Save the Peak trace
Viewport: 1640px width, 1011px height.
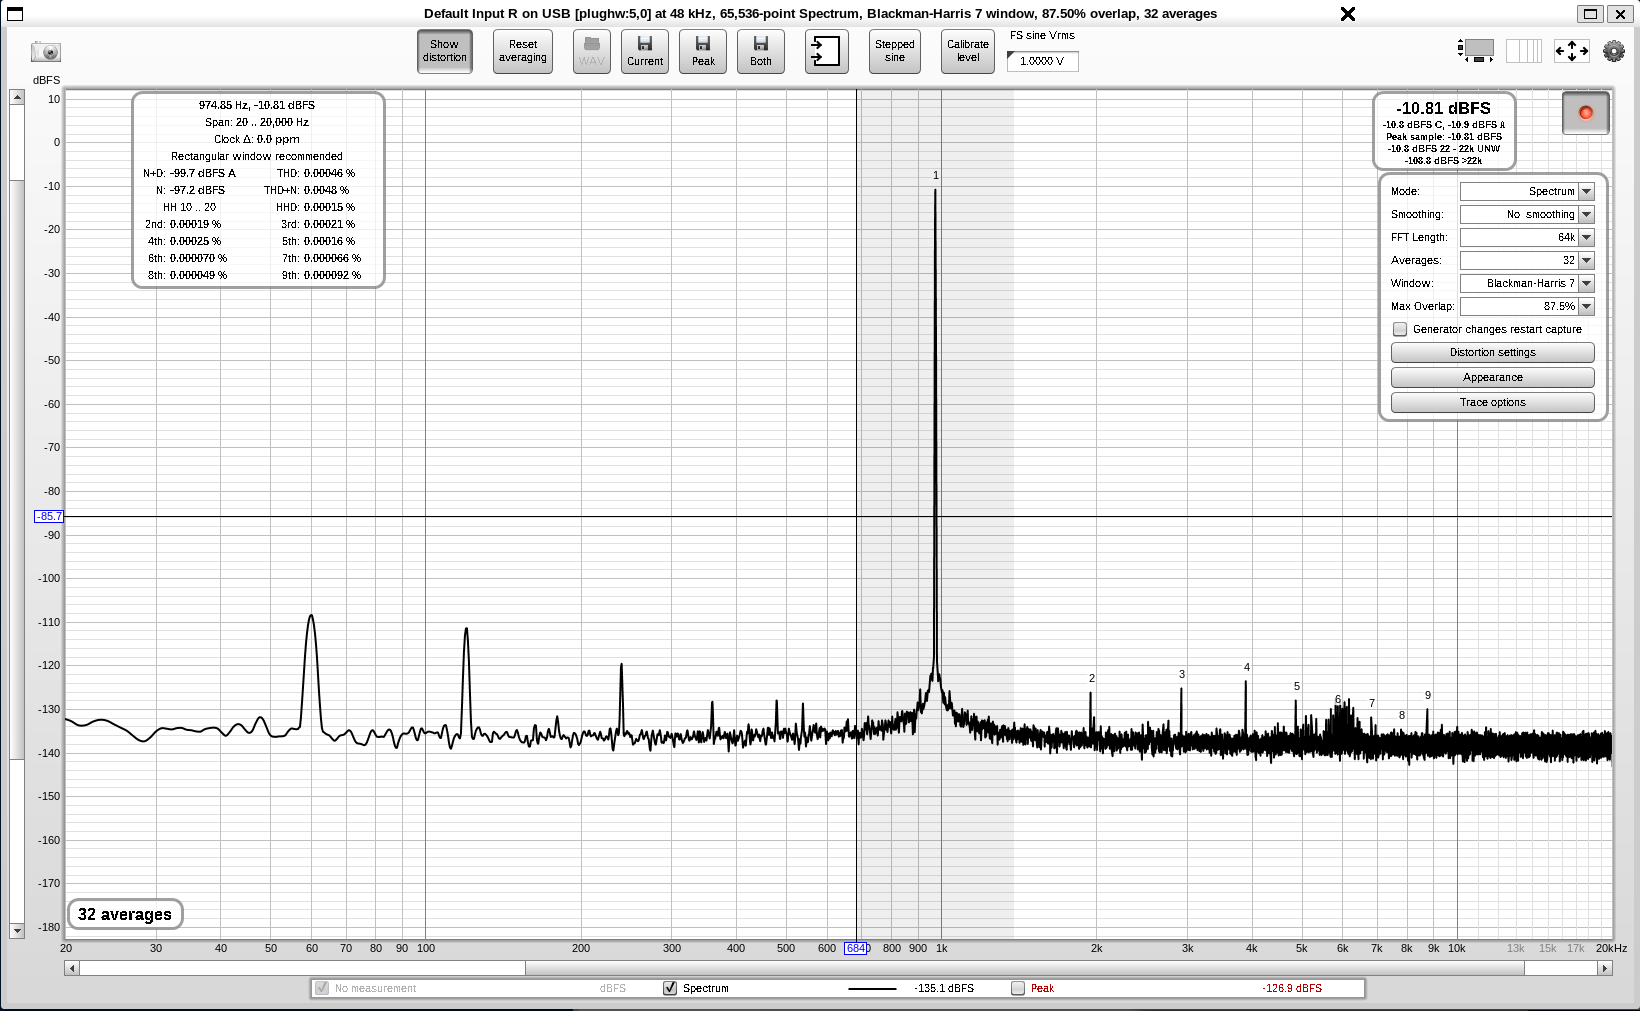point(703,51)
